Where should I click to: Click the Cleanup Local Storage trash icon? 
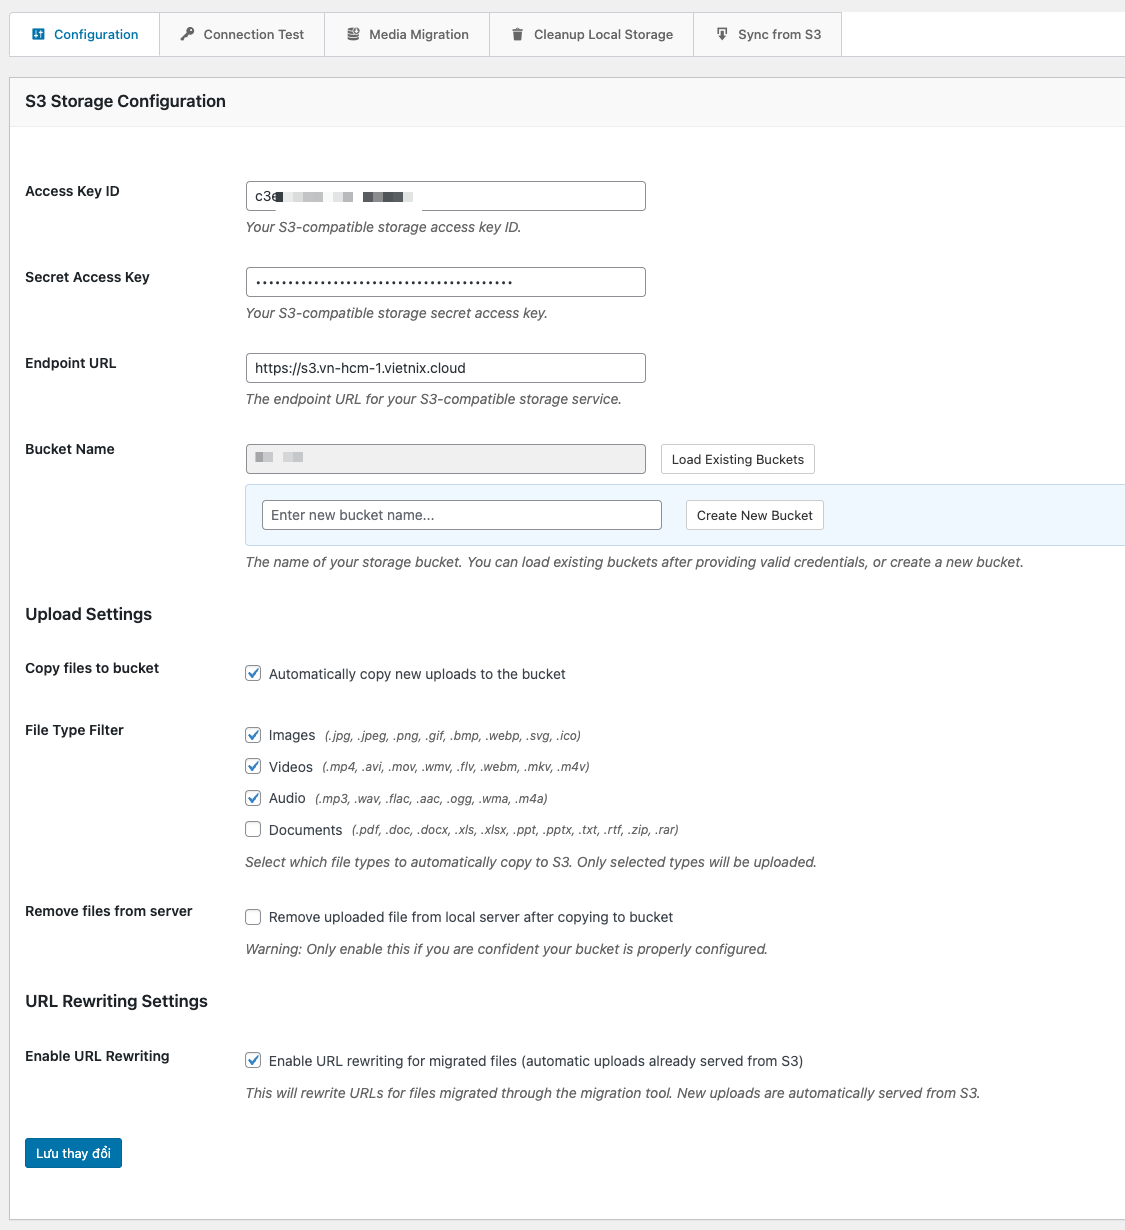(517, 34)
